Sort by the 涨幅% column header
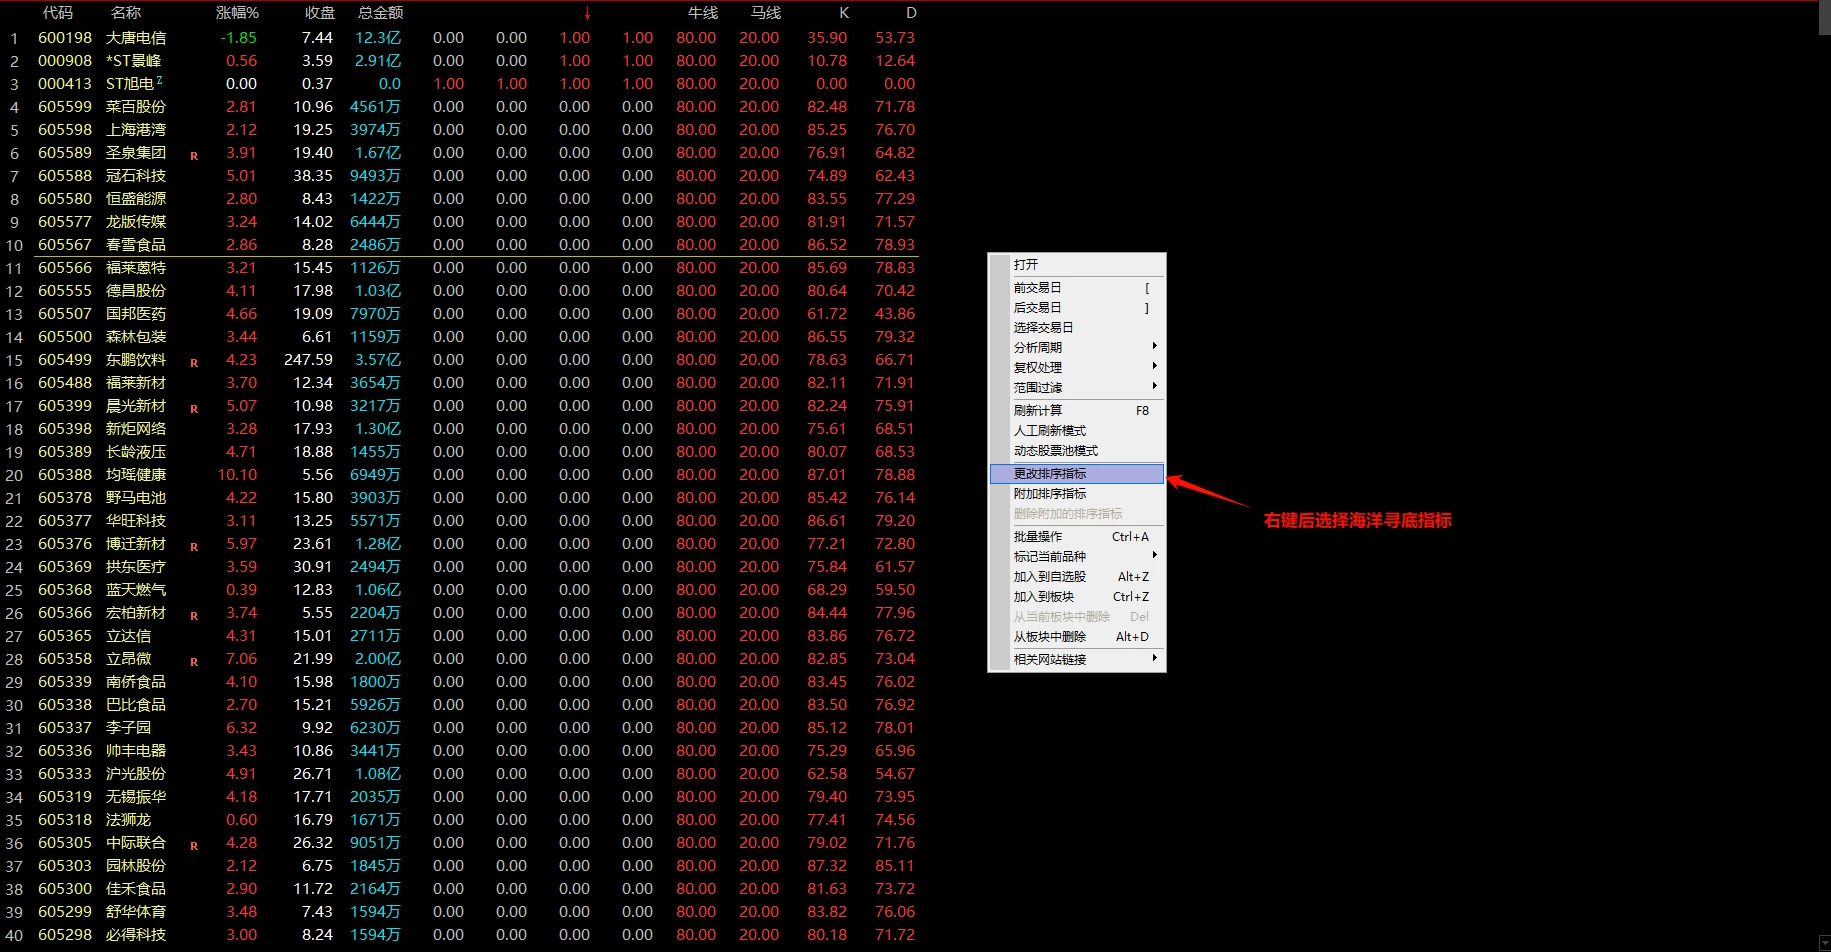The image size is (1831, 952). [237, 13]
